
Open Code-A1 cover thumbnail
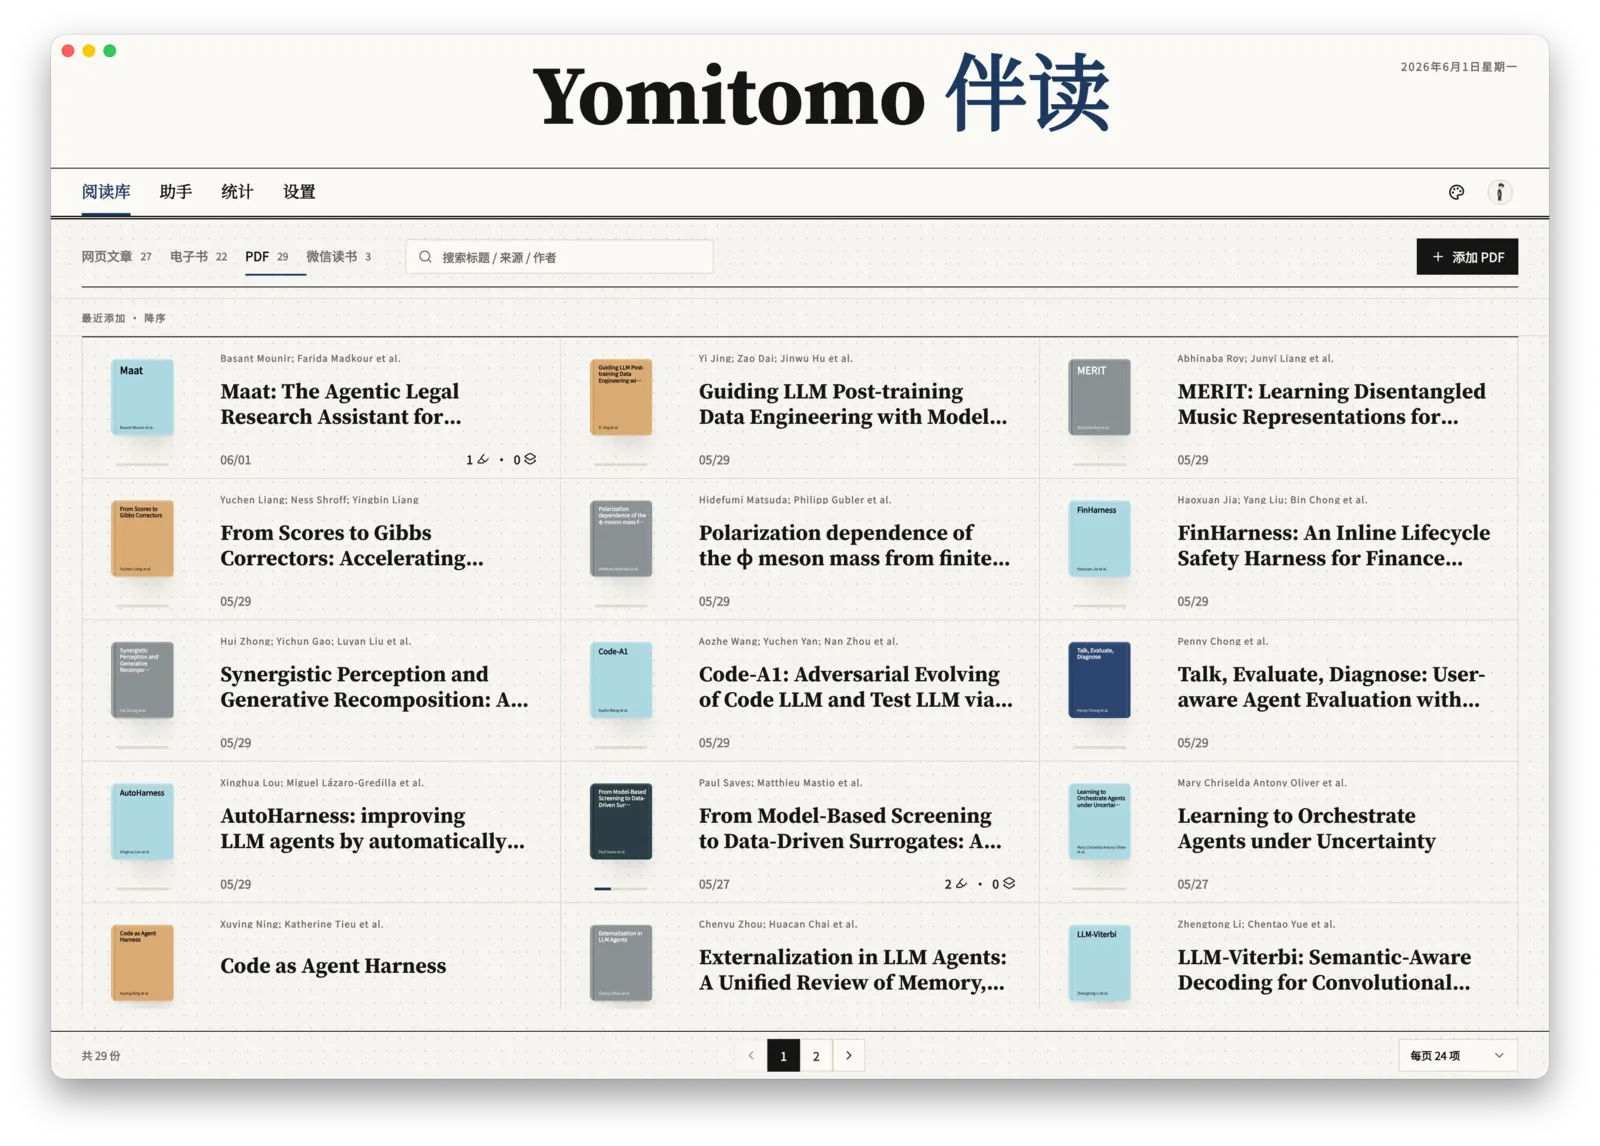[621, 680]
